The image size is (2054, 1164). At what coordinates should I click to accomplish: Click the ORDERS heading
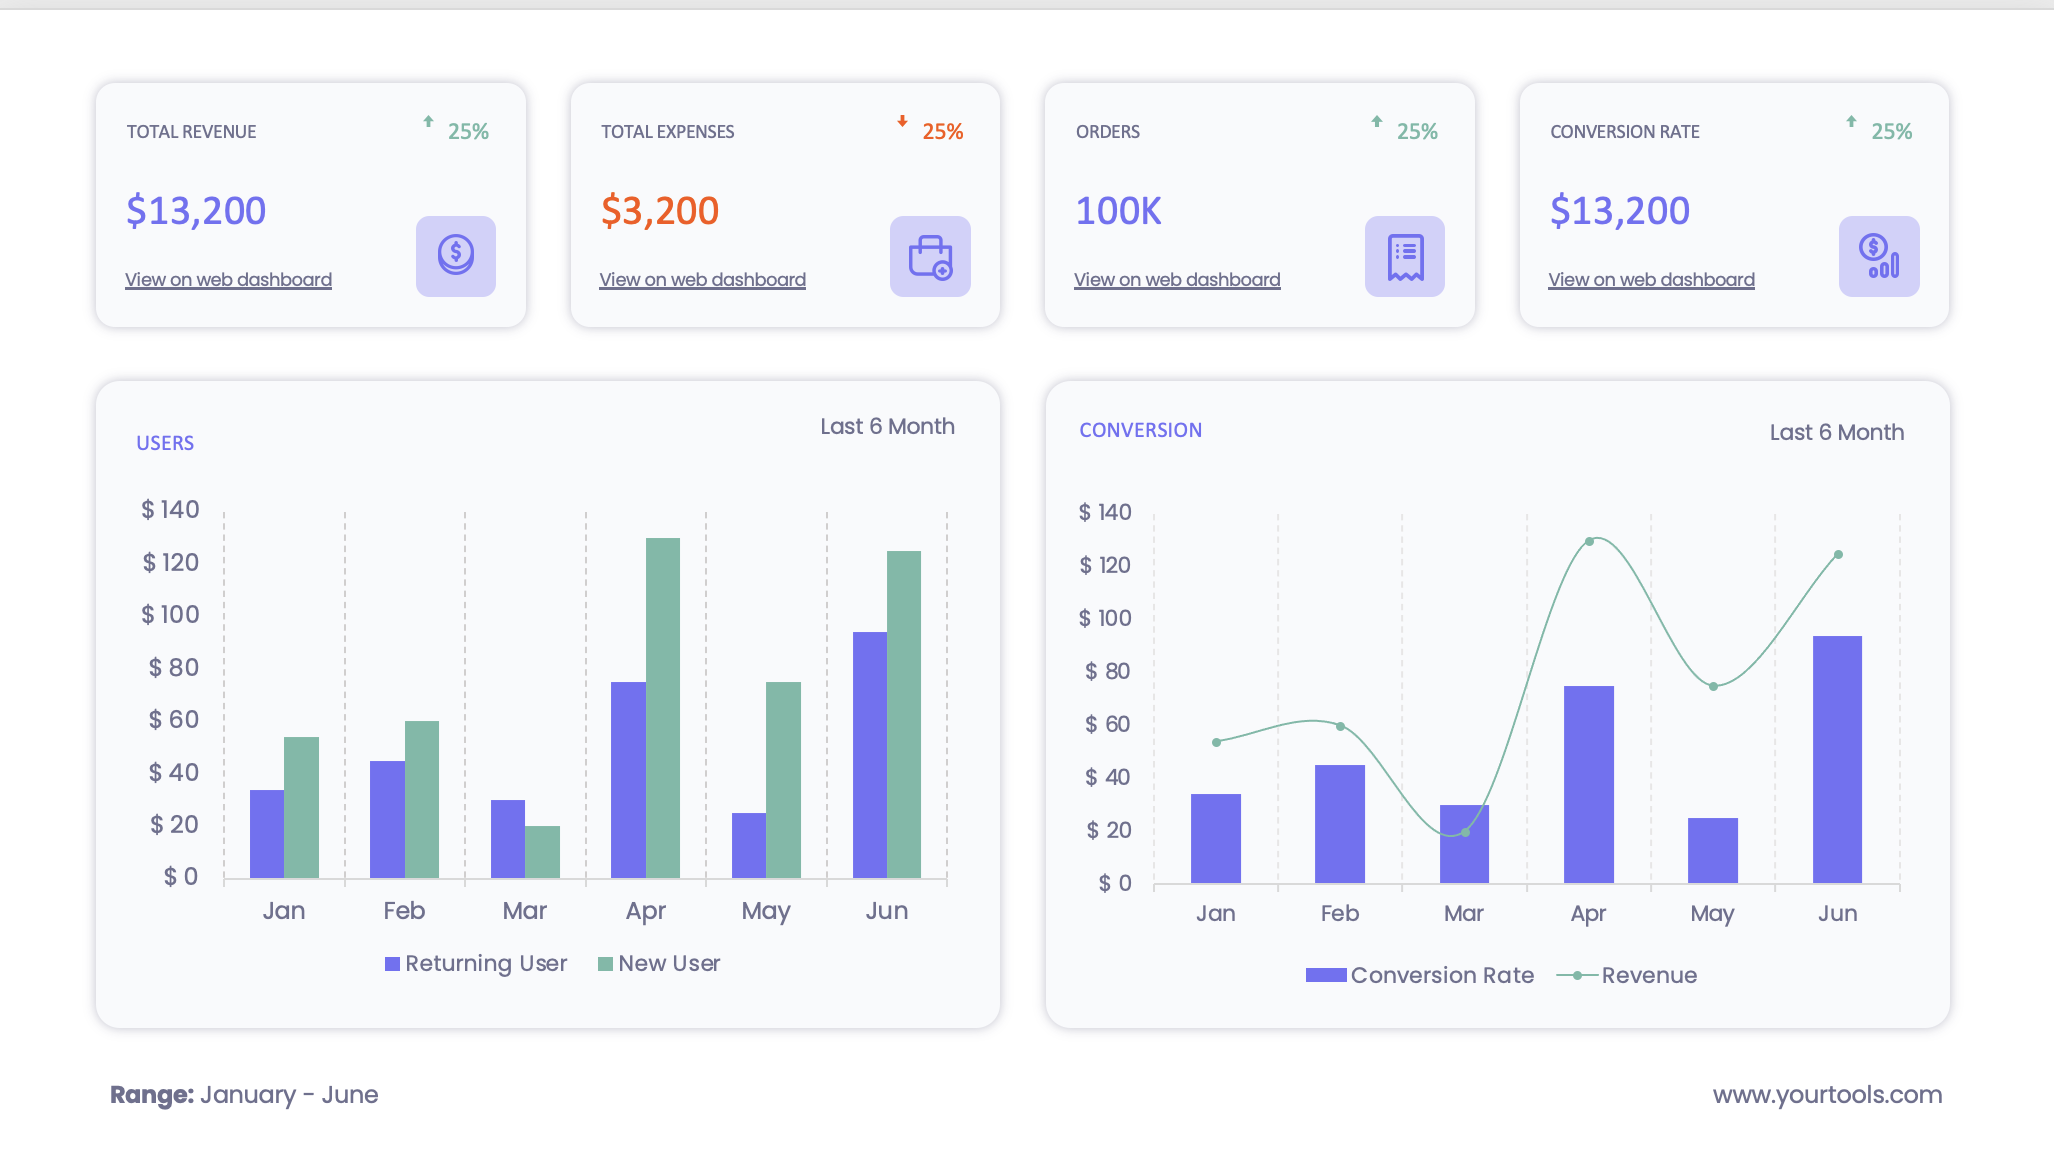[x=1108, y=132]
